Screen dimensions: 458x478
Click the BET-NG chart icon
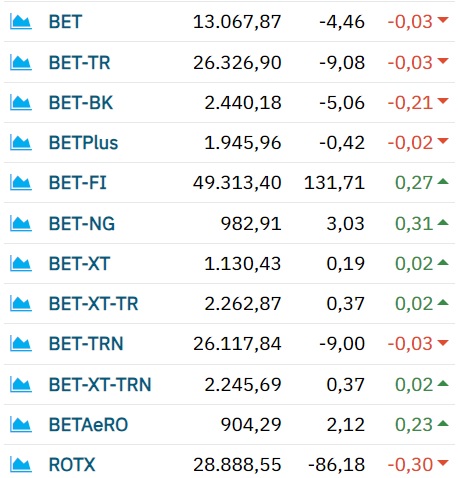point(21,223)
